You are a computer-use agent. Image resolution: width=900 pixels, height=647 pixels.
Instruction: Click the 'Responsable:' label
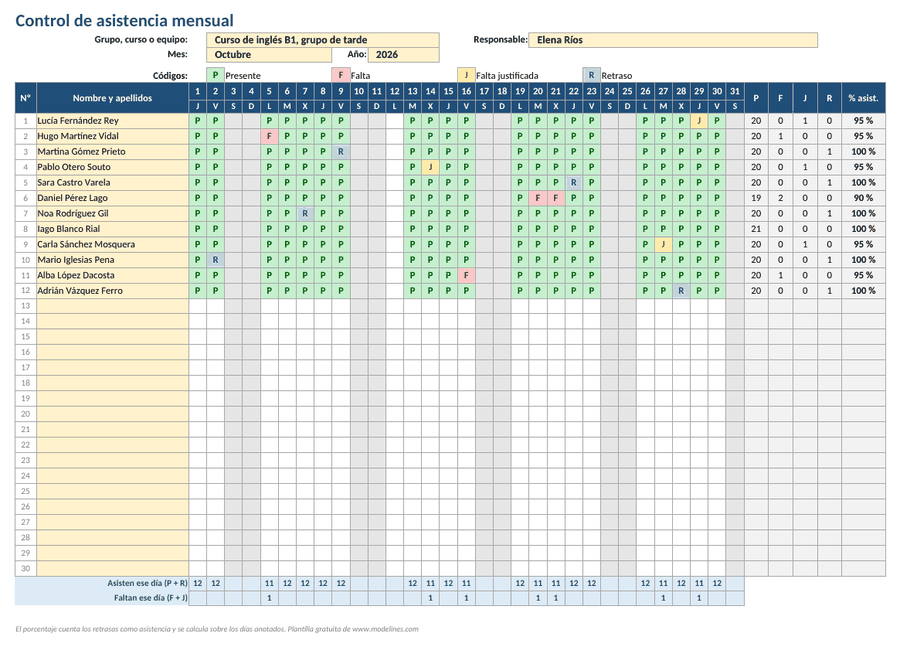pos(500,40)
